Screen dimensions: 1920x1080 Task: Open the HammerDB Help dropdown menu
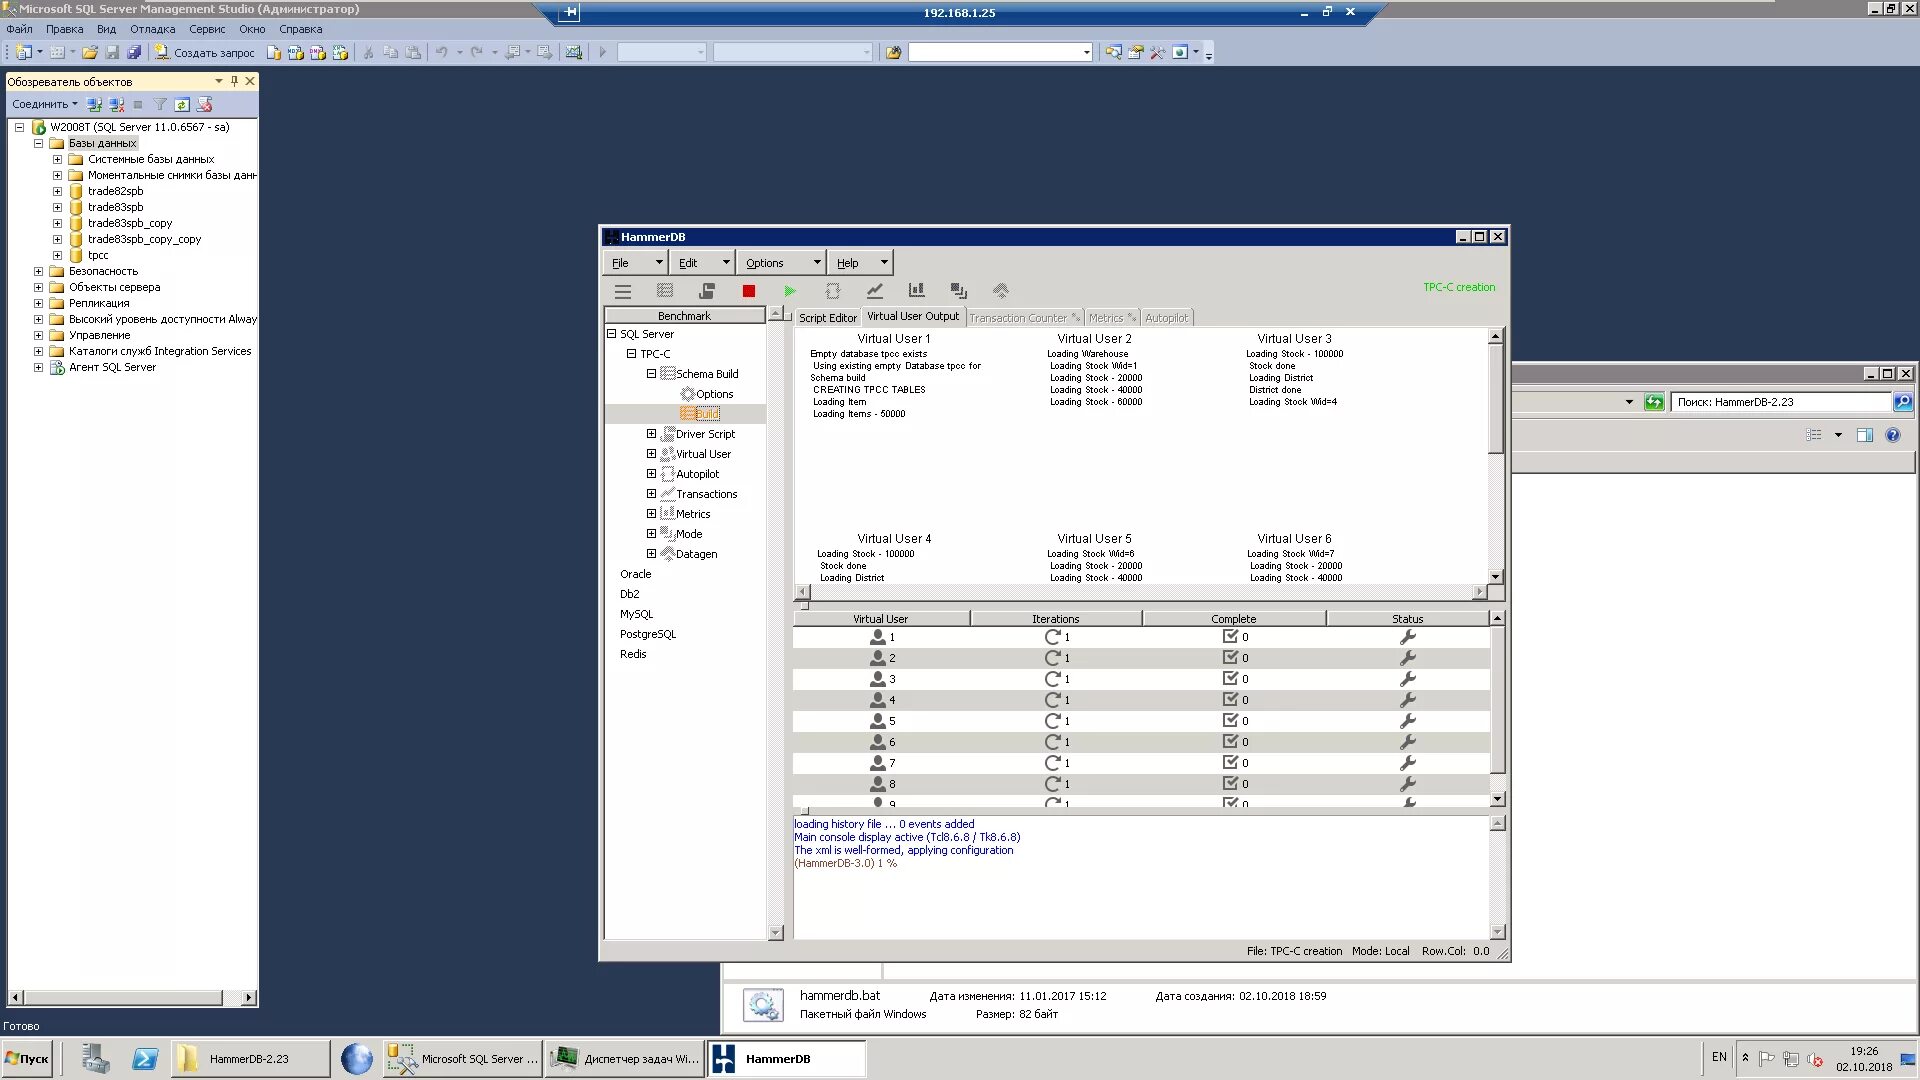point(861,263)
